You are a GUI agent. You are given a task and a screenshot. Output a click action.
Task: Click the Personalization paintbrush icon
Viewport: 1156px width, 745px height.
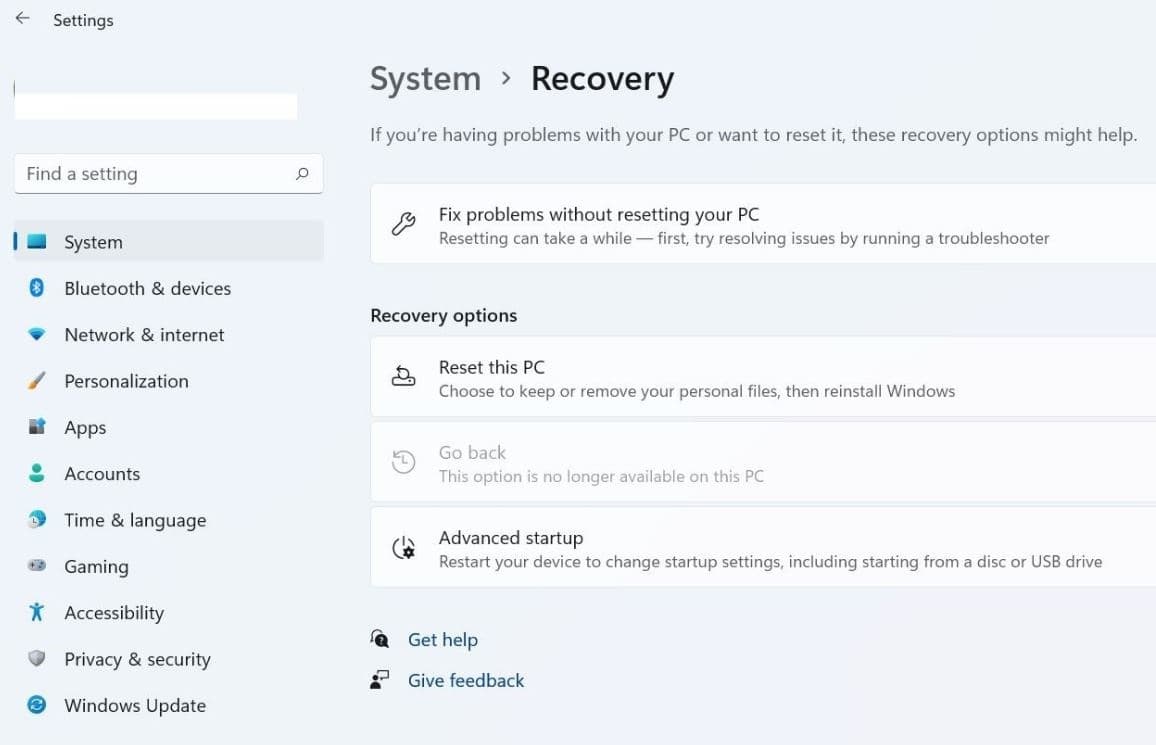(x=37, y=381)
